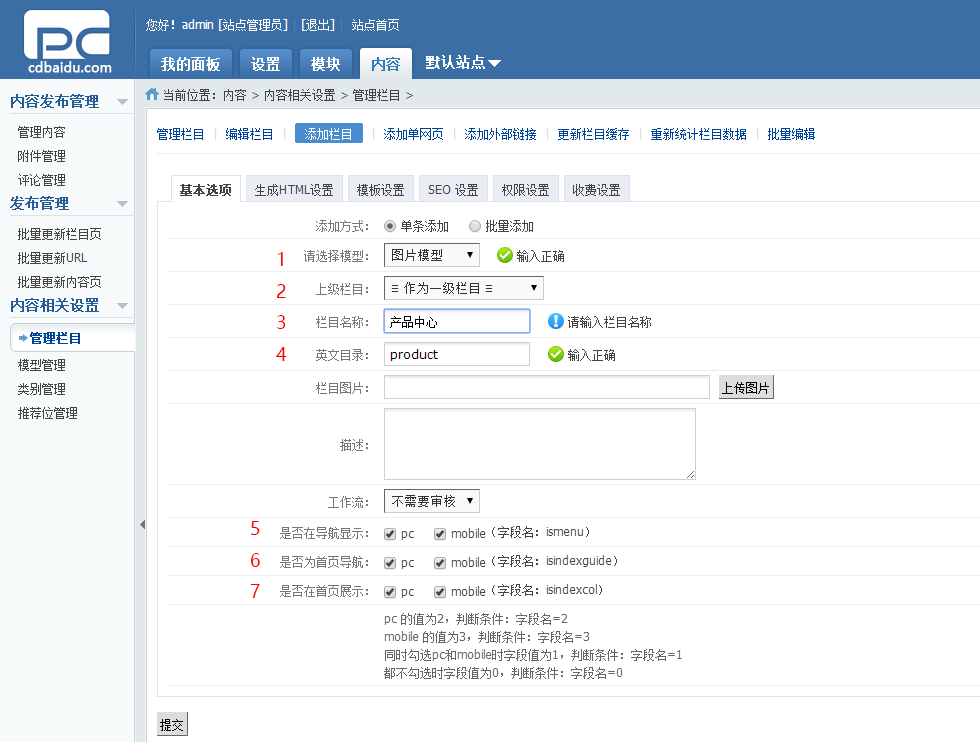Viewport: 980px width, 742px height.
Task: Open the 工作流 不需要审核 dropdown
Action: point(432,501)
